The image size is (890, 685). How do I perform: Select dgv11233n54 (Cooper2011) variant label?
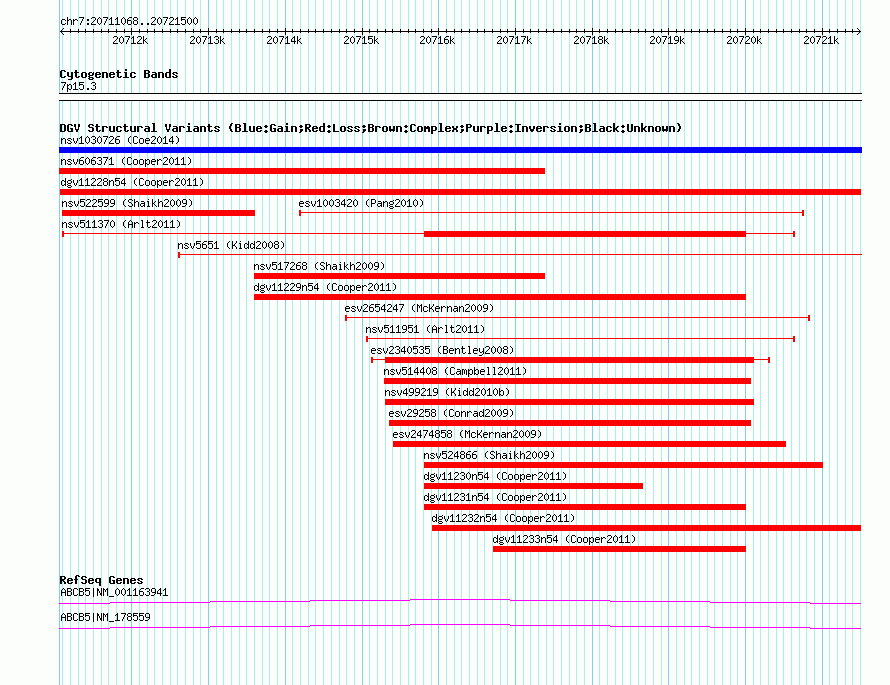pyautogui.click(x=564, y=539)
